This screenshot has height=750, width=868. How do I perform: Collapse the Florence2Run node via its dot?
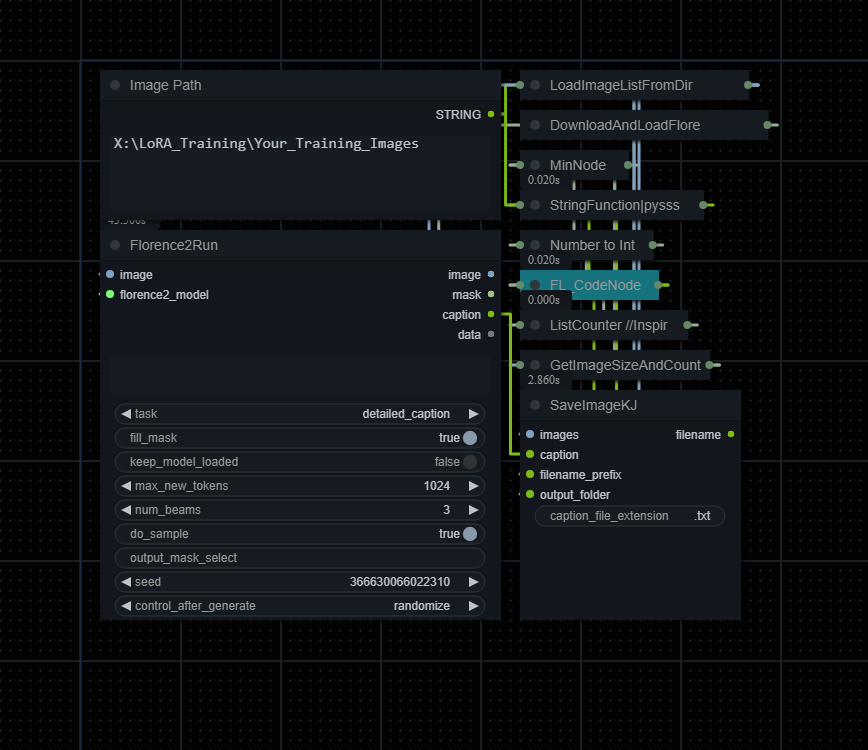115,245
